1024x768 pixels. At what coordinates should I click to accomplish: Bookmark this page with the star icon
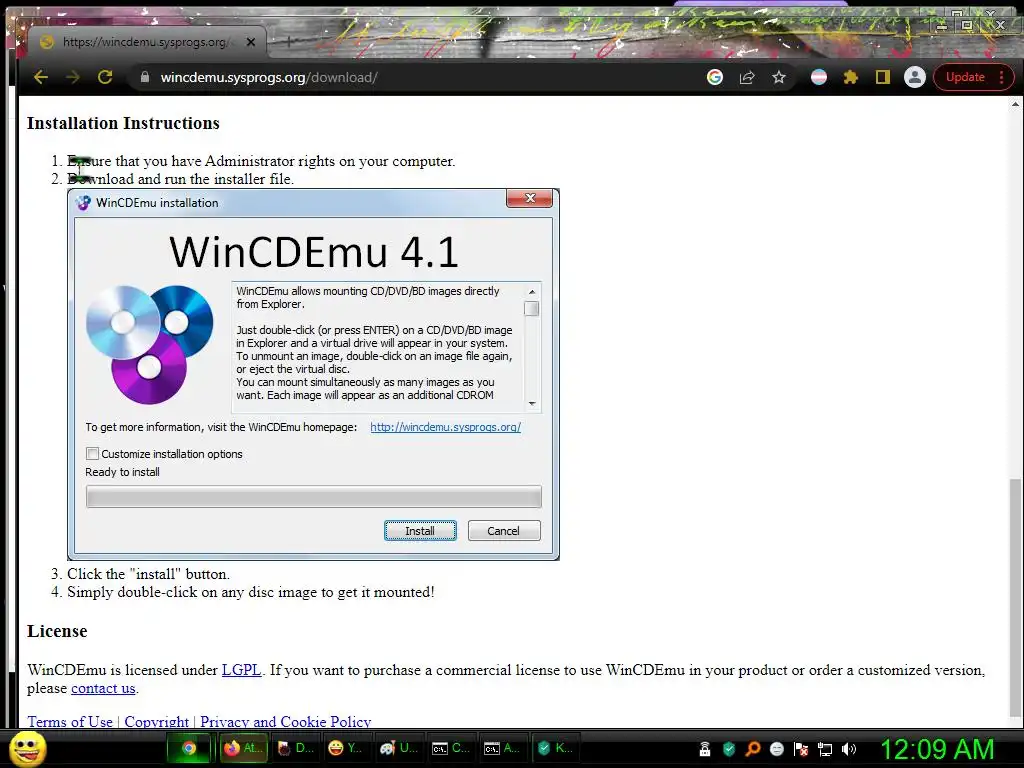(x=778, y=77)
